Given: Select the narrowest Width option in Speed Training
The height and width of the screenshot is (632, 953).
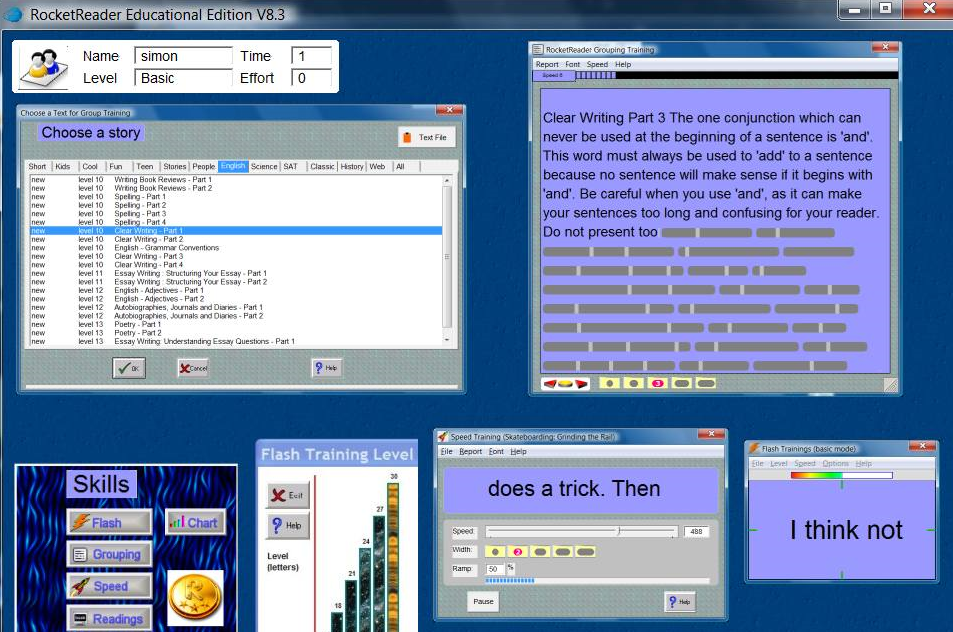Looking at the screenshot, I should (495, 552).
